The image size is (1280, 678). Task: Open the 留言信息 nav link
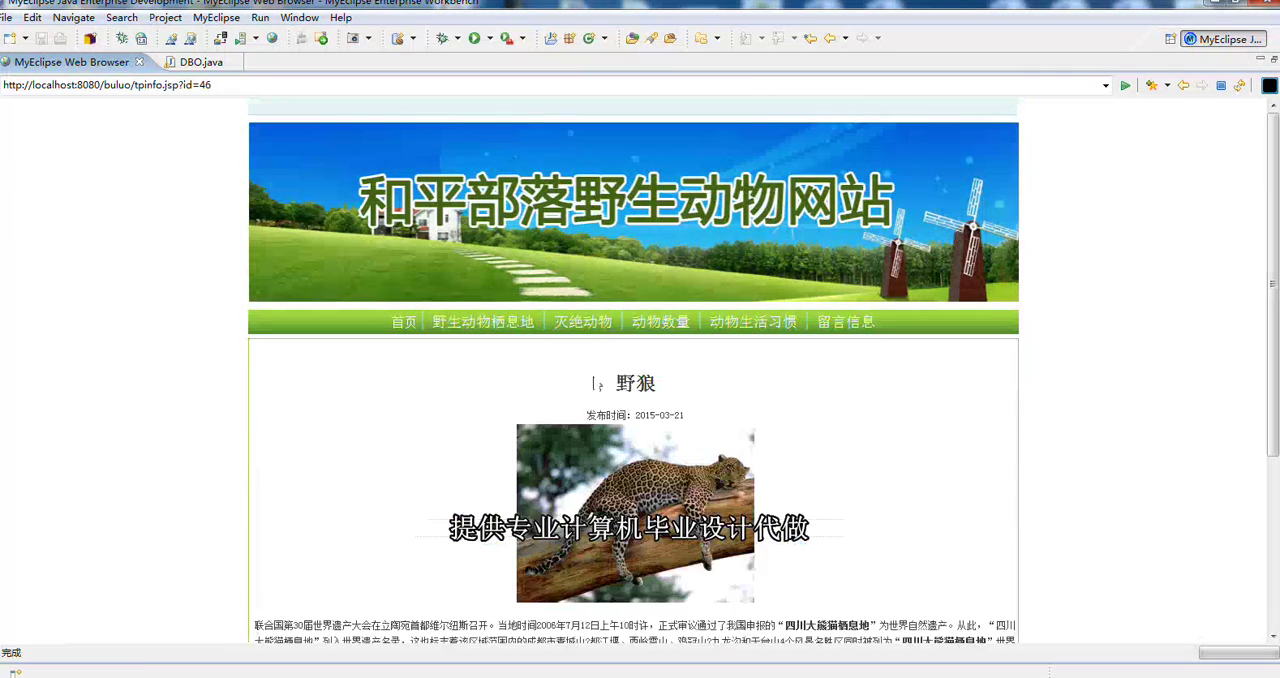(846, 322)
